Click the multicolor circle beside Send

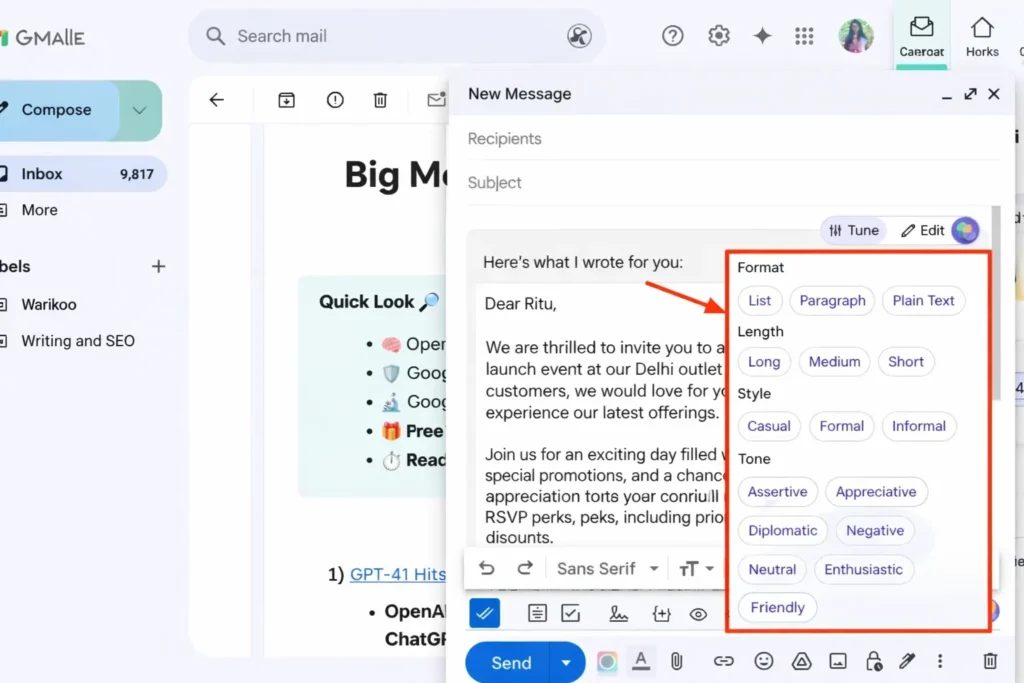607,662
